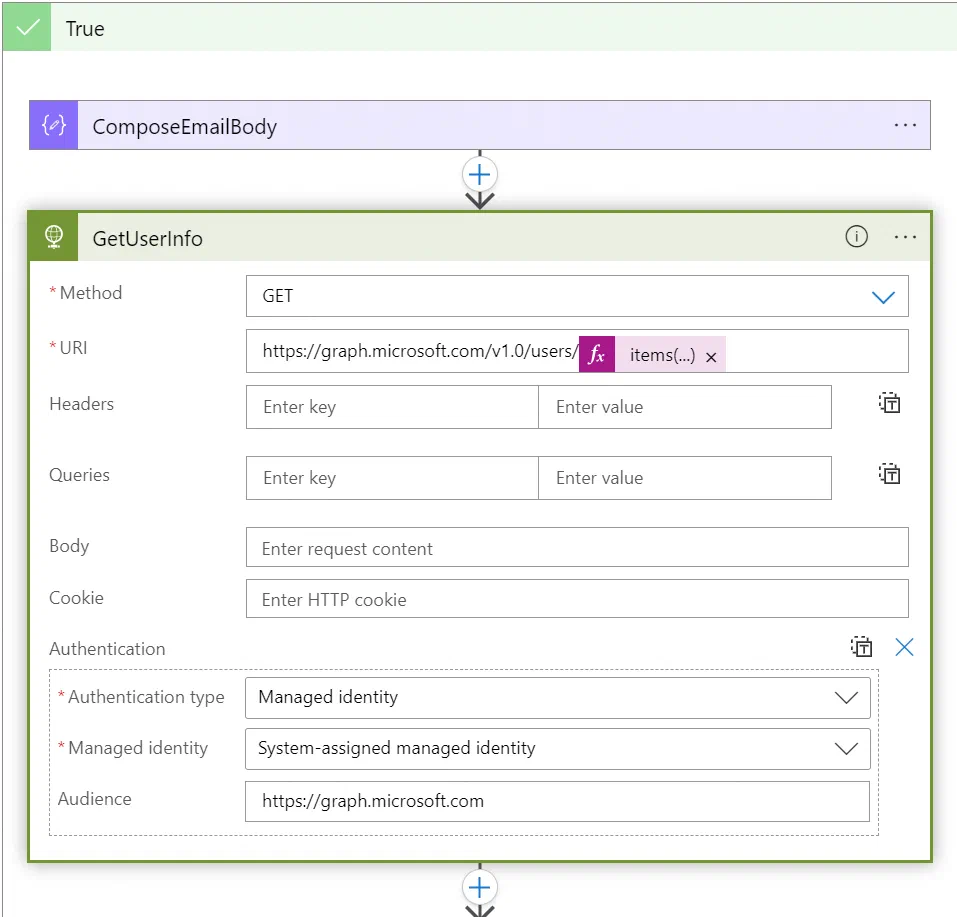Click the Authentication label

107,648
